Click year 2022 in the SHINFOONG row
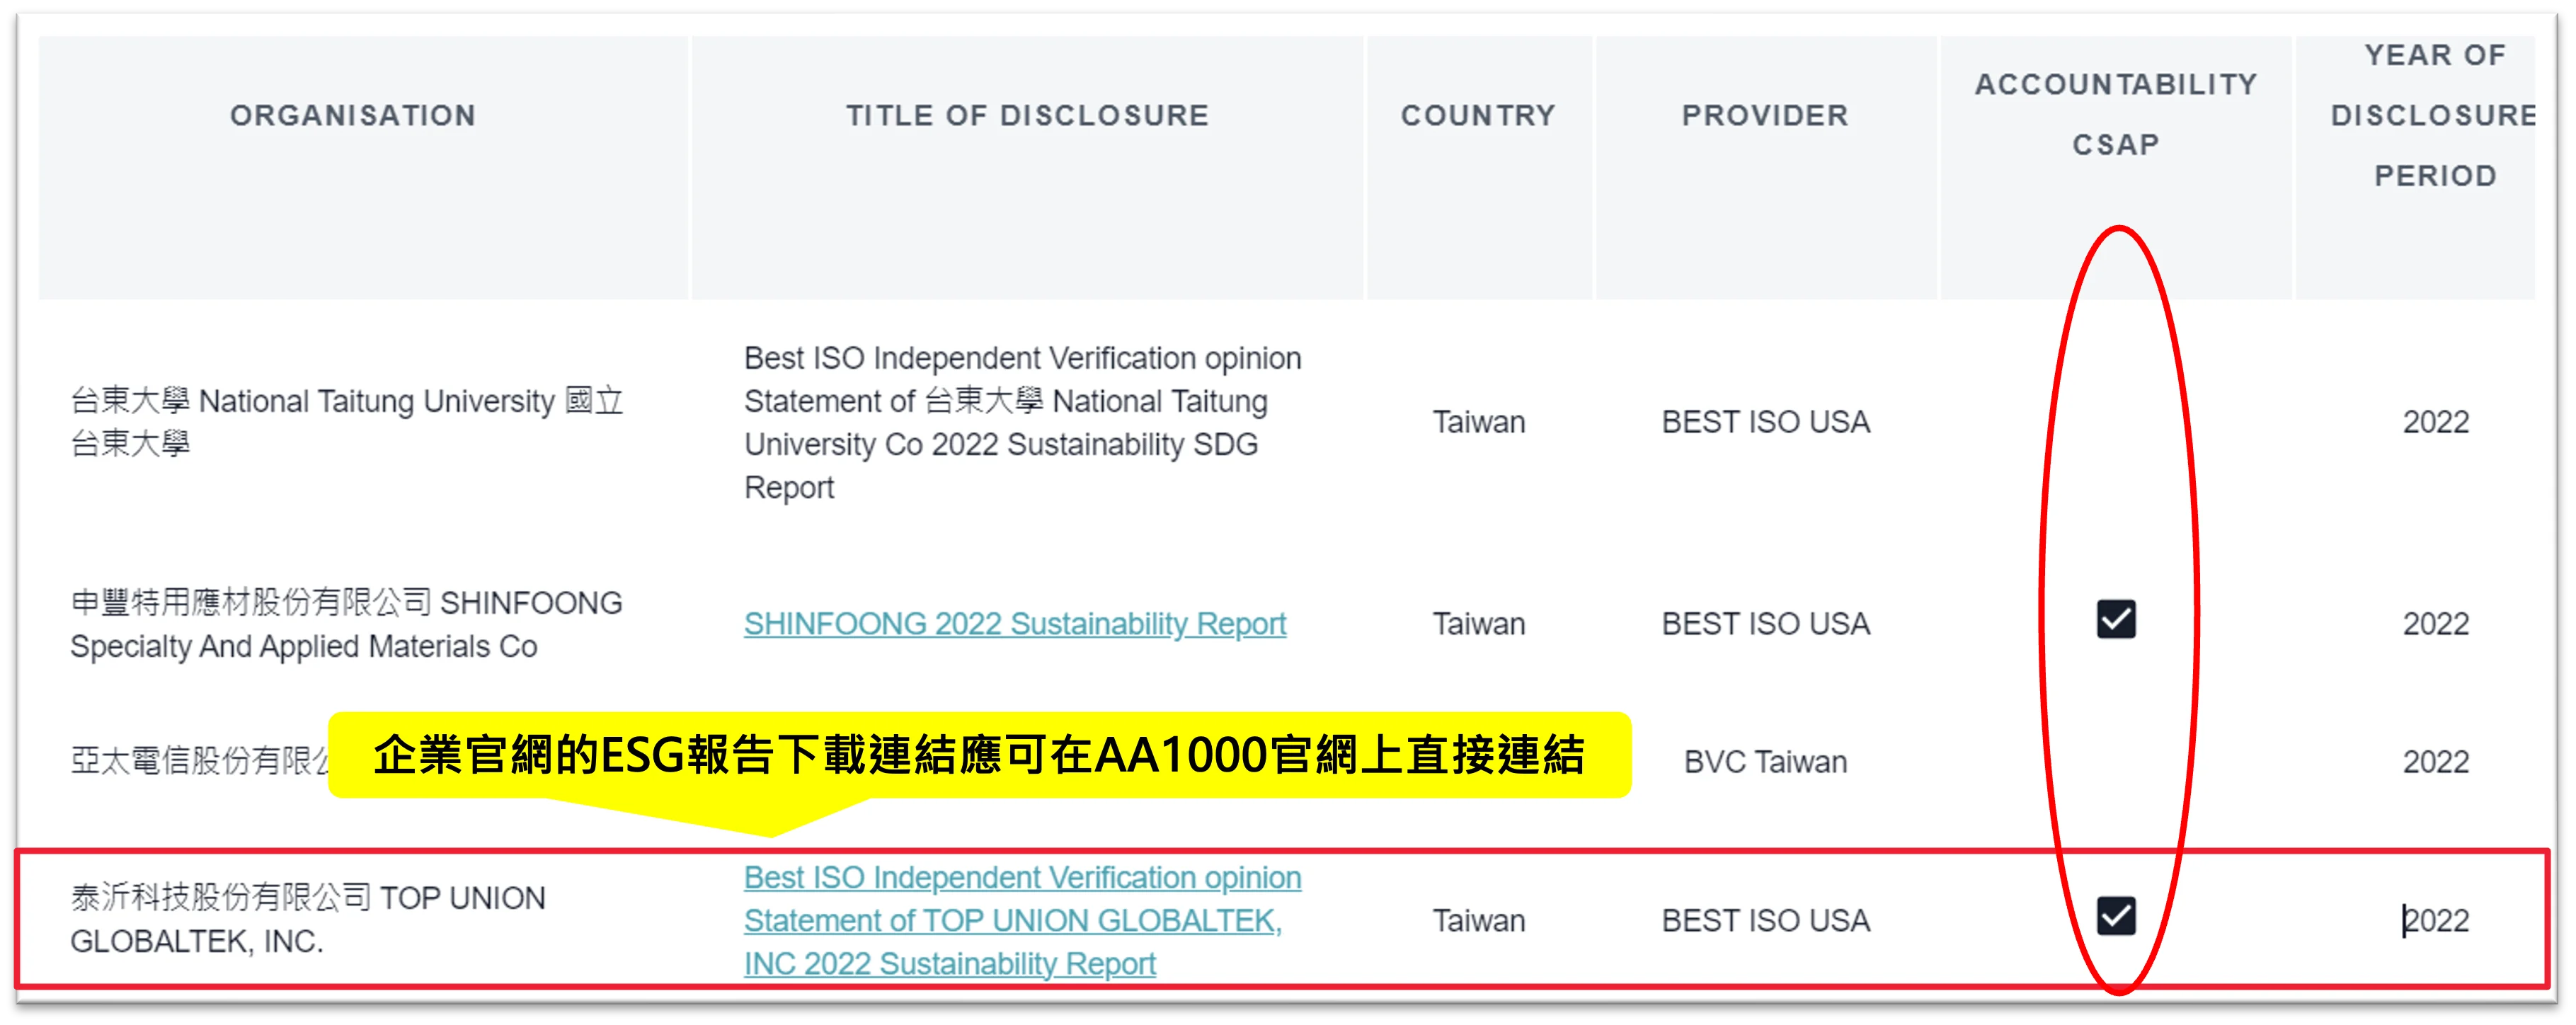This screenshot has height=1025, width=2576. 2436,624
